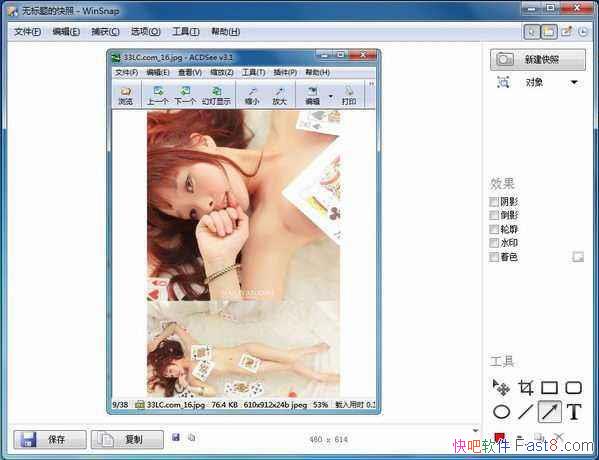Click 插件(P) in captured ACDSee menu
The width and height of the screenshot is (599, 460).
(285, 72)
